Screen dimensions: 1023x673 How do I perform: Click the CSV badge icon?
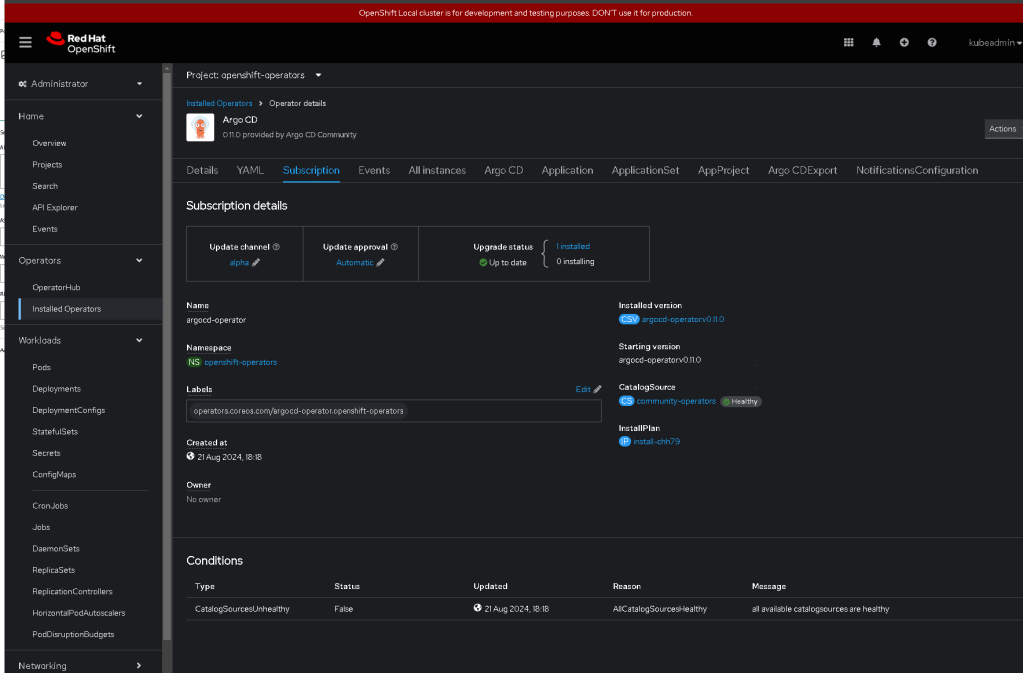pos(629,320)
